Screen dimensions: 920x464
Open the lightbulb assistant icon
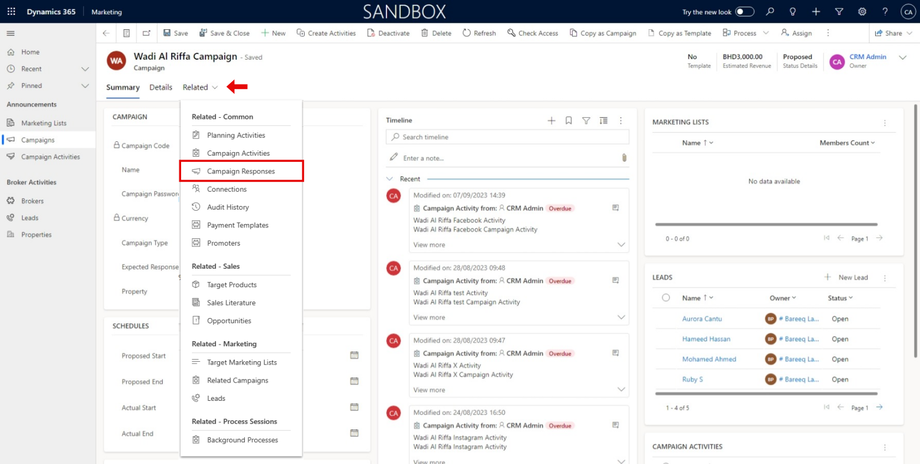pos(793,12)
